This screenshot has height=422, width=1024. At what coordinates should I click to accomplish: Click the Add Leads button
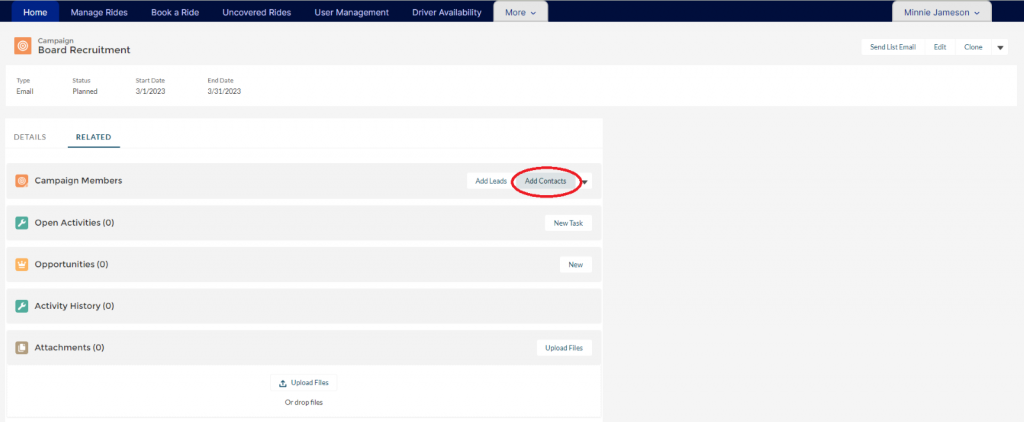(x=490, y=181)
